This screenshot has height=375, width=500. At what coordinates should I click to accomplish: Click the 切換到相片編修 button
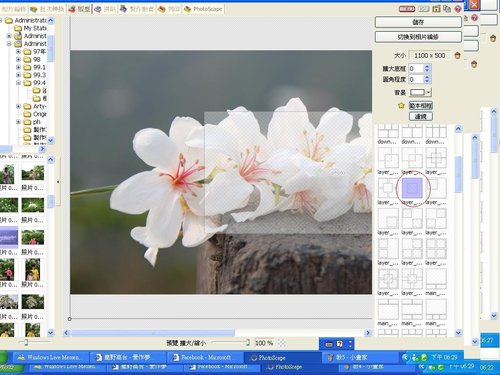click(x=418, y=37)
